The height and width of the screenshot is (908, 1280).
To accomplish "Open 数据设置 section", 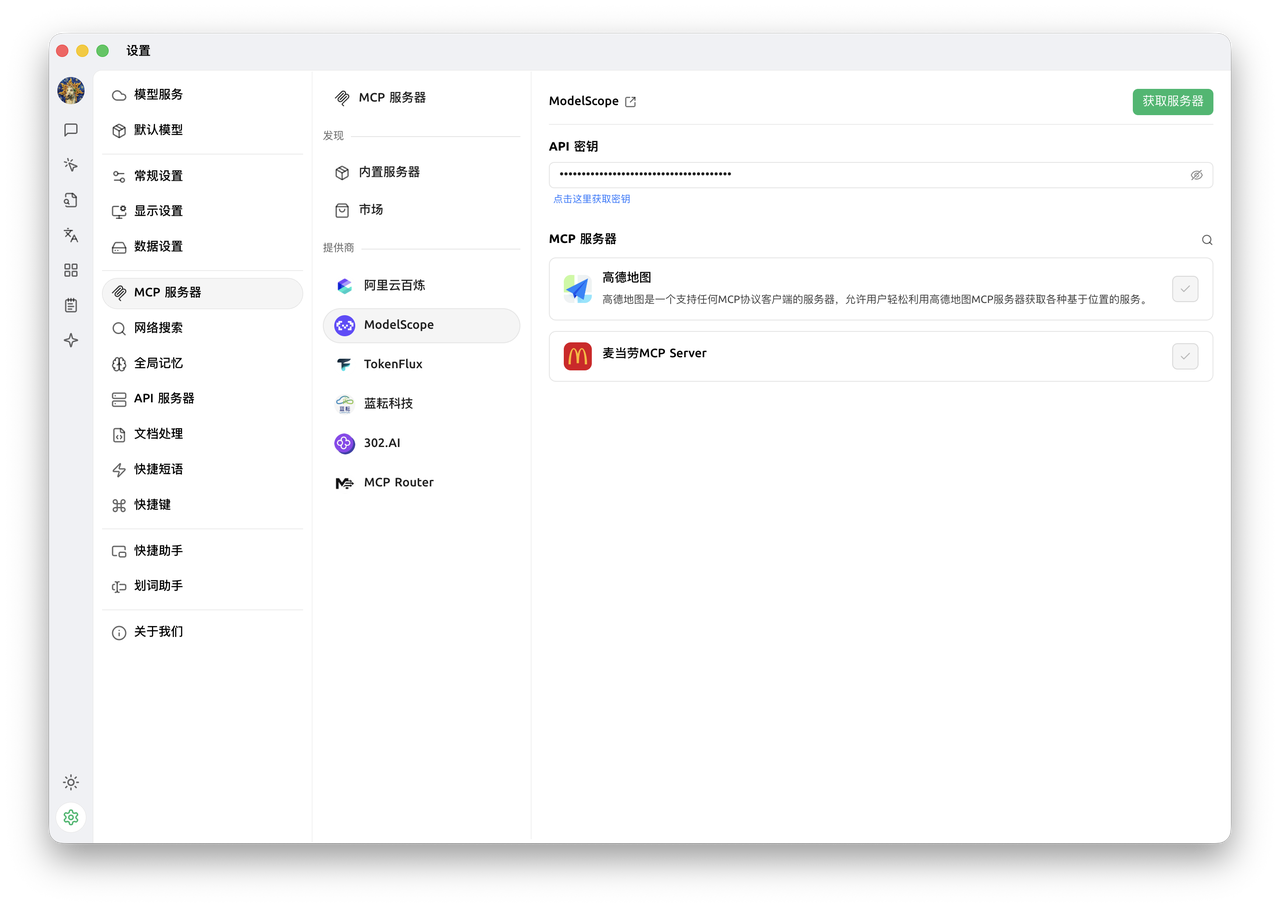I will [202, 247].
